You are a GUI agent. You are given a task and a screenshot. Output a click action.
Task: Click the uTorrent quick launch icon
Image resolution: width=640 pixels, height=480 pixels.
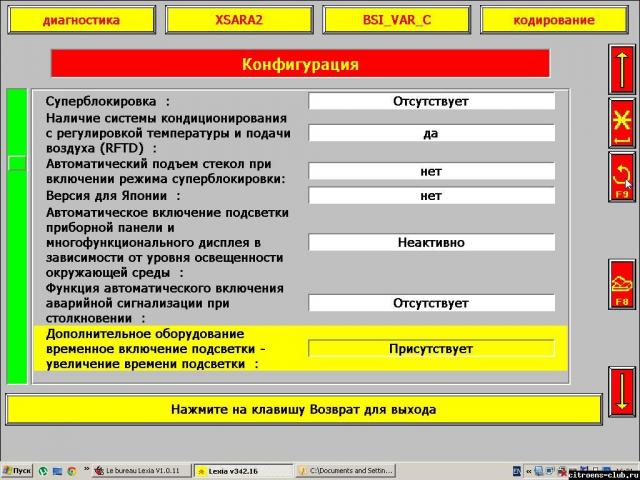[43, 471]
